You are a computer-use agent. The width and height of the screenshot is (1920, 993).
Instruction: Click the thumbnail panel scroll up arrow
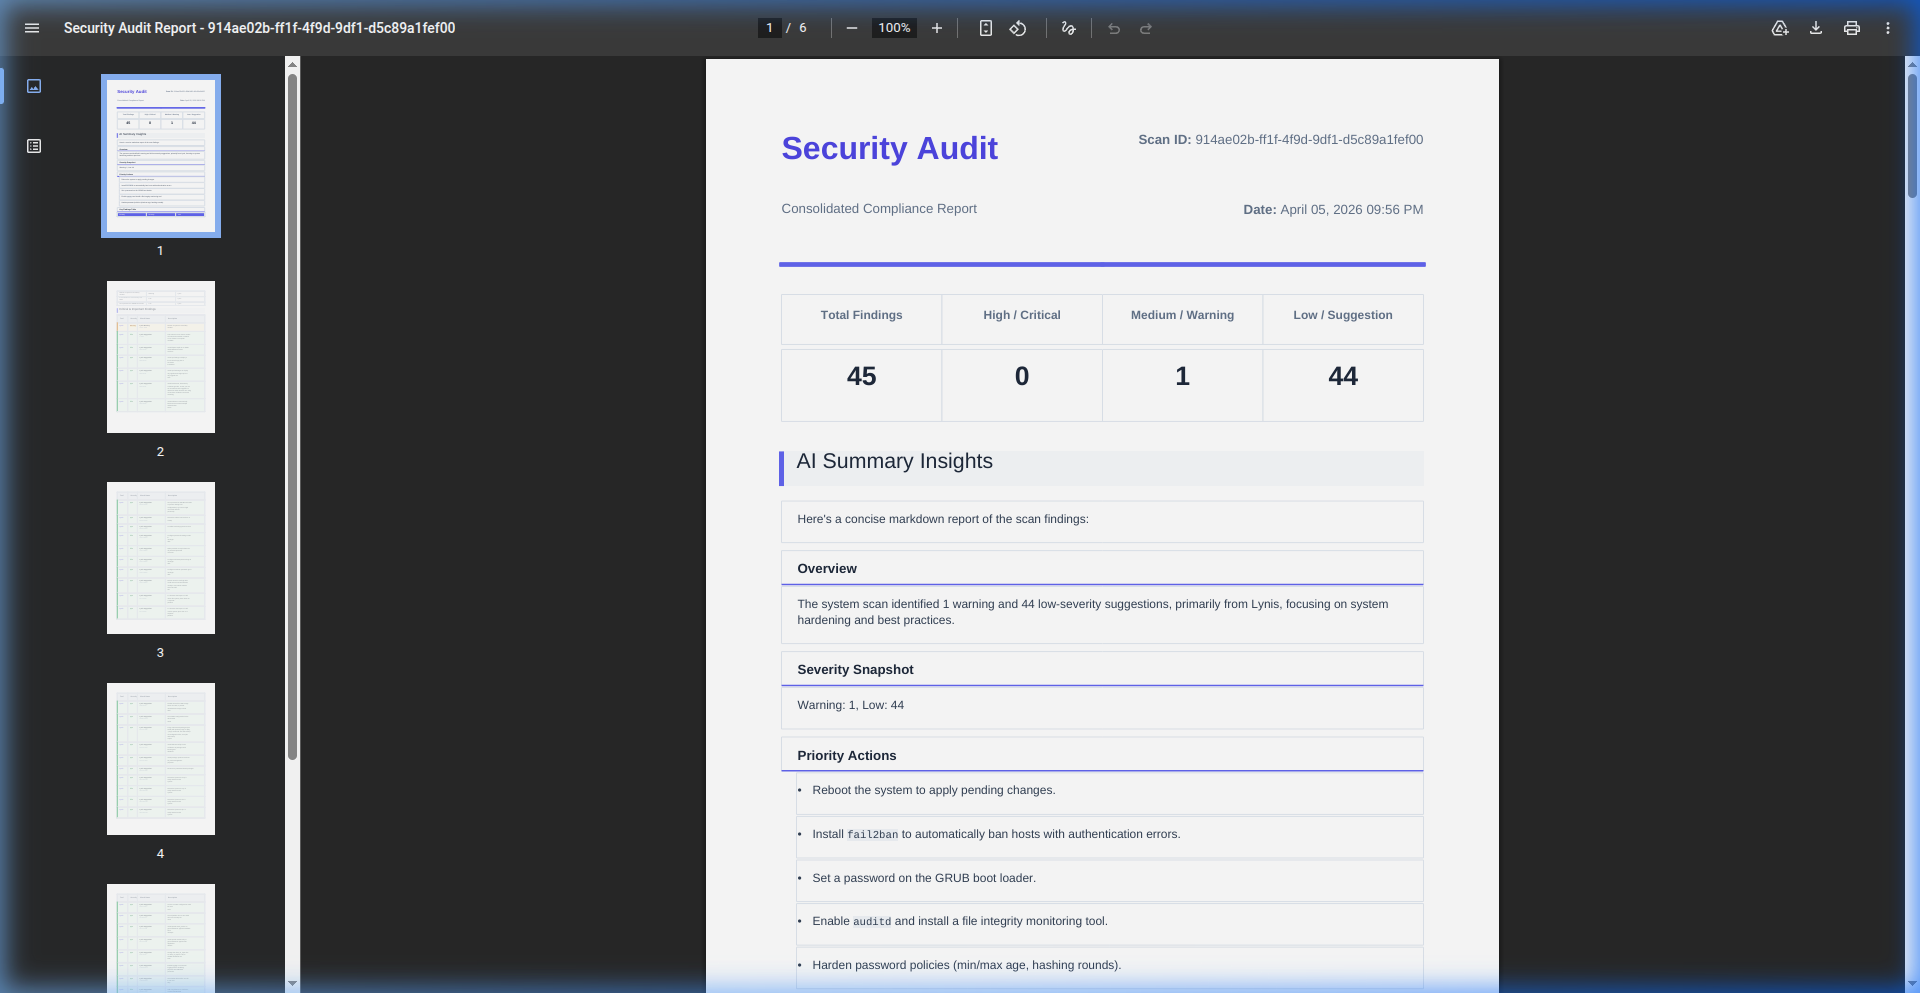[x=292, y=64]
